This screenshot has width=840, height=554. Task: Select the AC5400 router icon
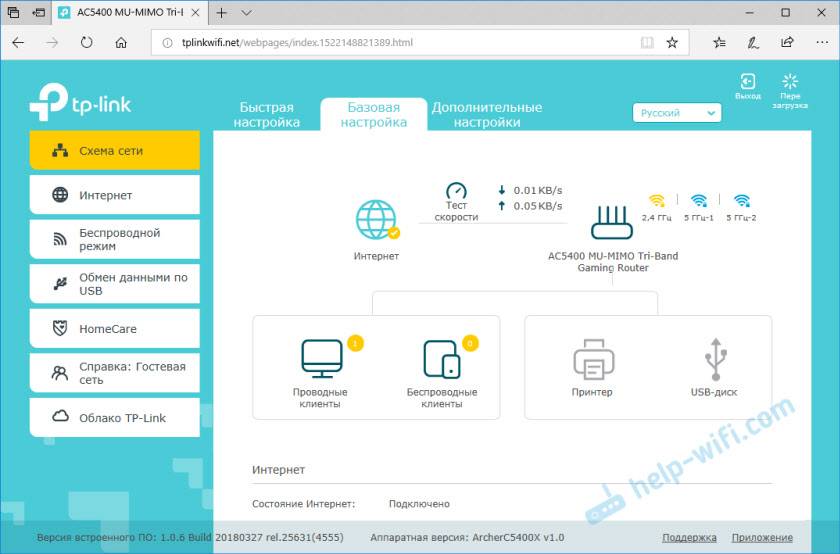pos(612,222)
